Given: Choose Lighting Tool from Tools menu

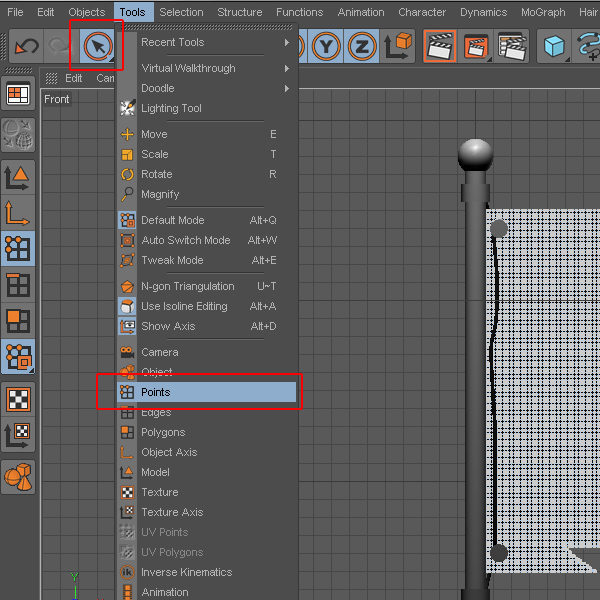Looking at the screenshot, I should 207,108.
